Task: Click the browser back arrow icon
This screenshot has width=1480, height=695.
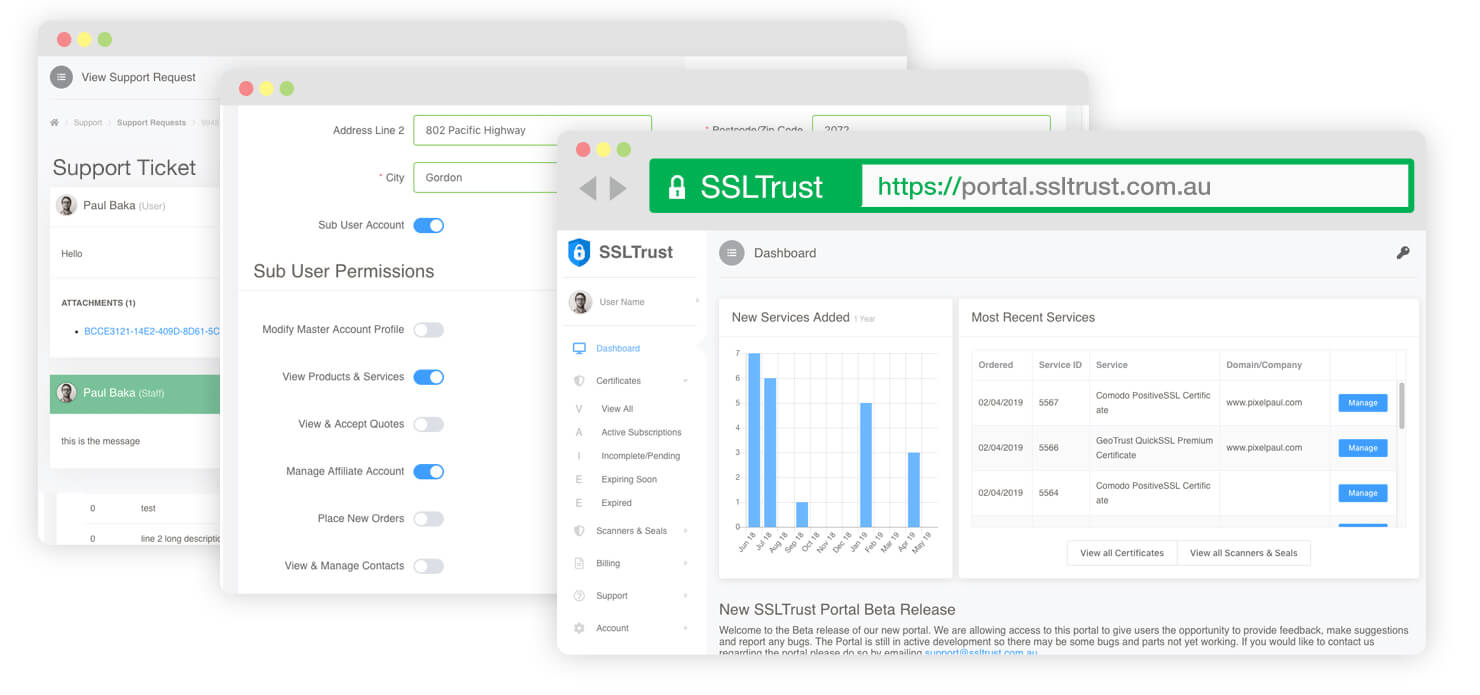Action: 588,188
